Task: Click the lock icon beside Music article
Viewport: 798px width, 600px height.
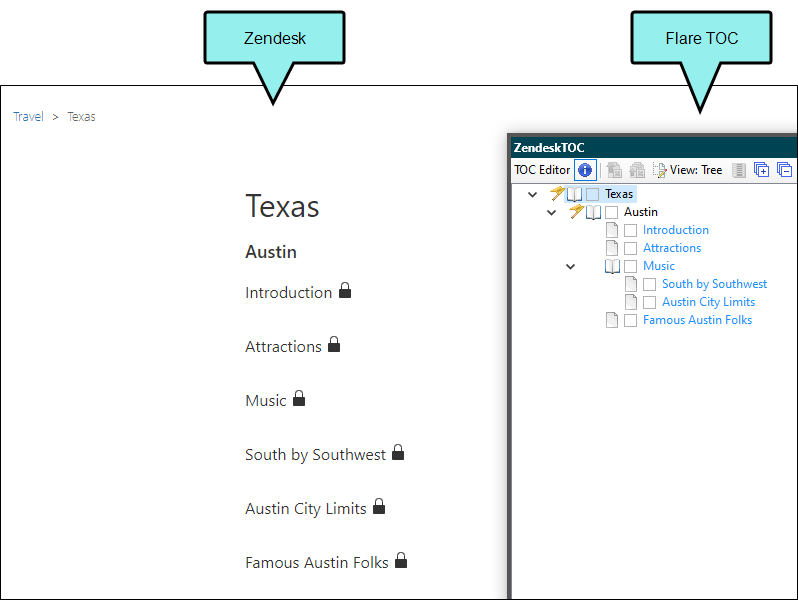Action: coord(299,398)
